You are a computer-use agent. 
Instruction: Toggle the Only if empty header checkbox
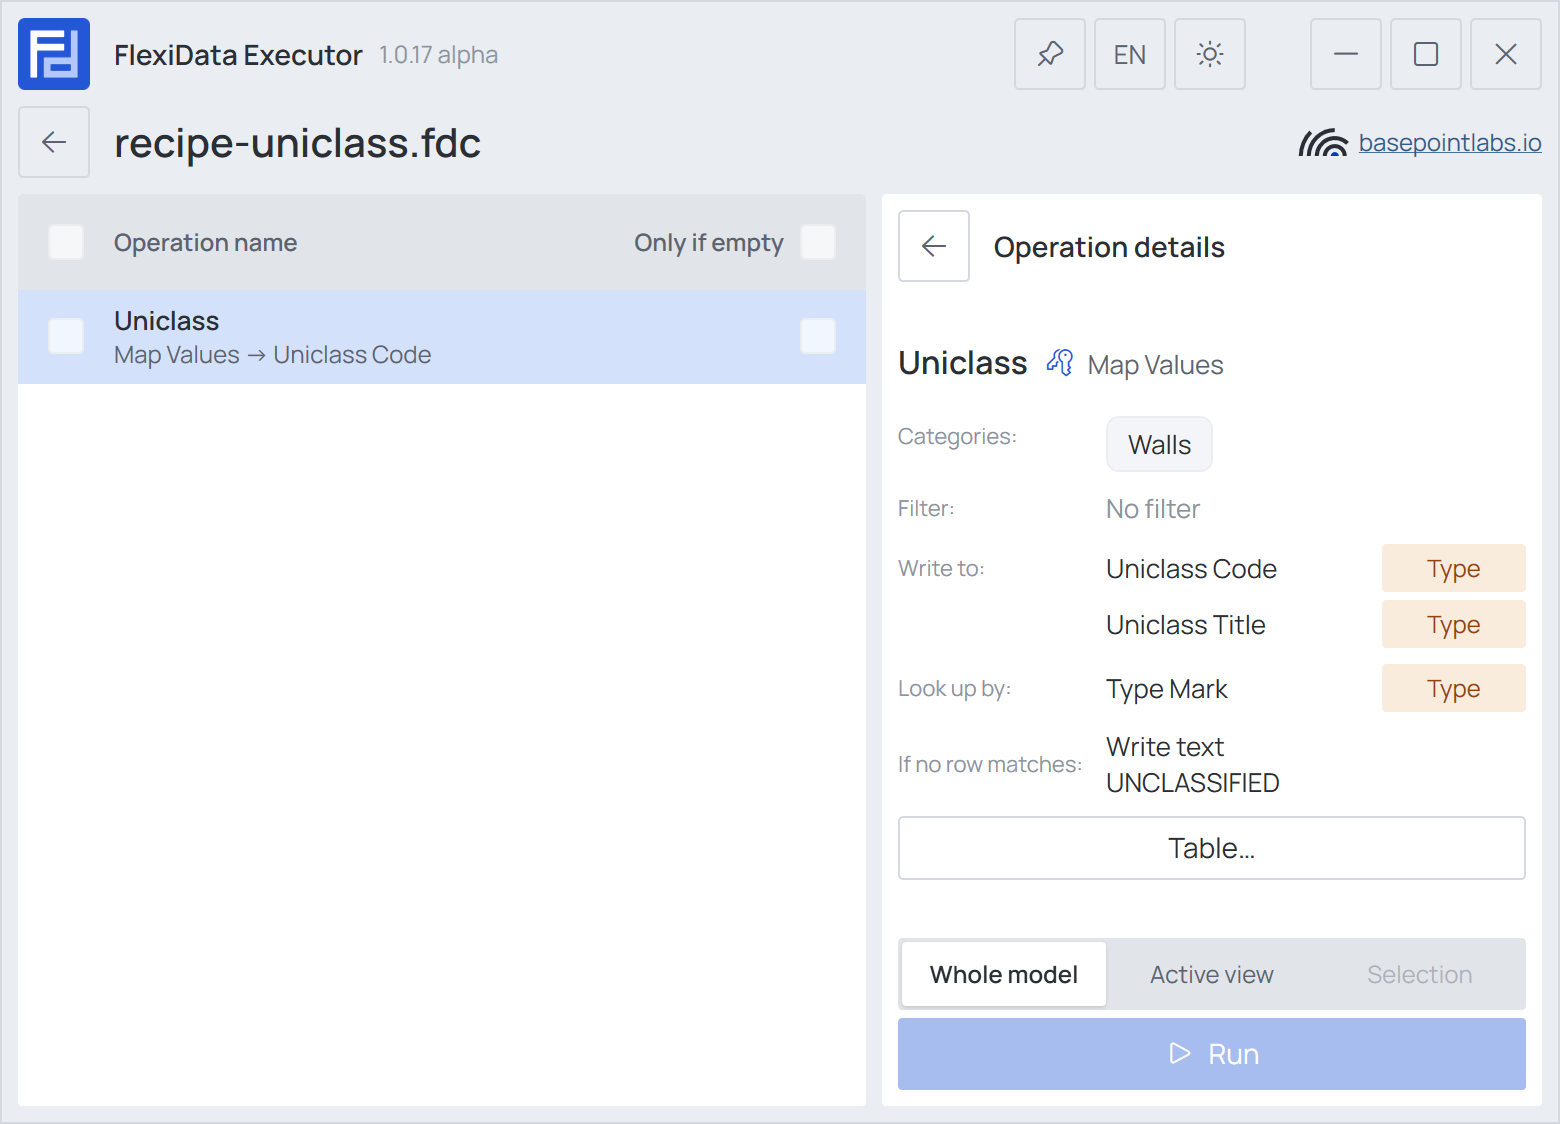pyautogui.click(x=818, y=242)
